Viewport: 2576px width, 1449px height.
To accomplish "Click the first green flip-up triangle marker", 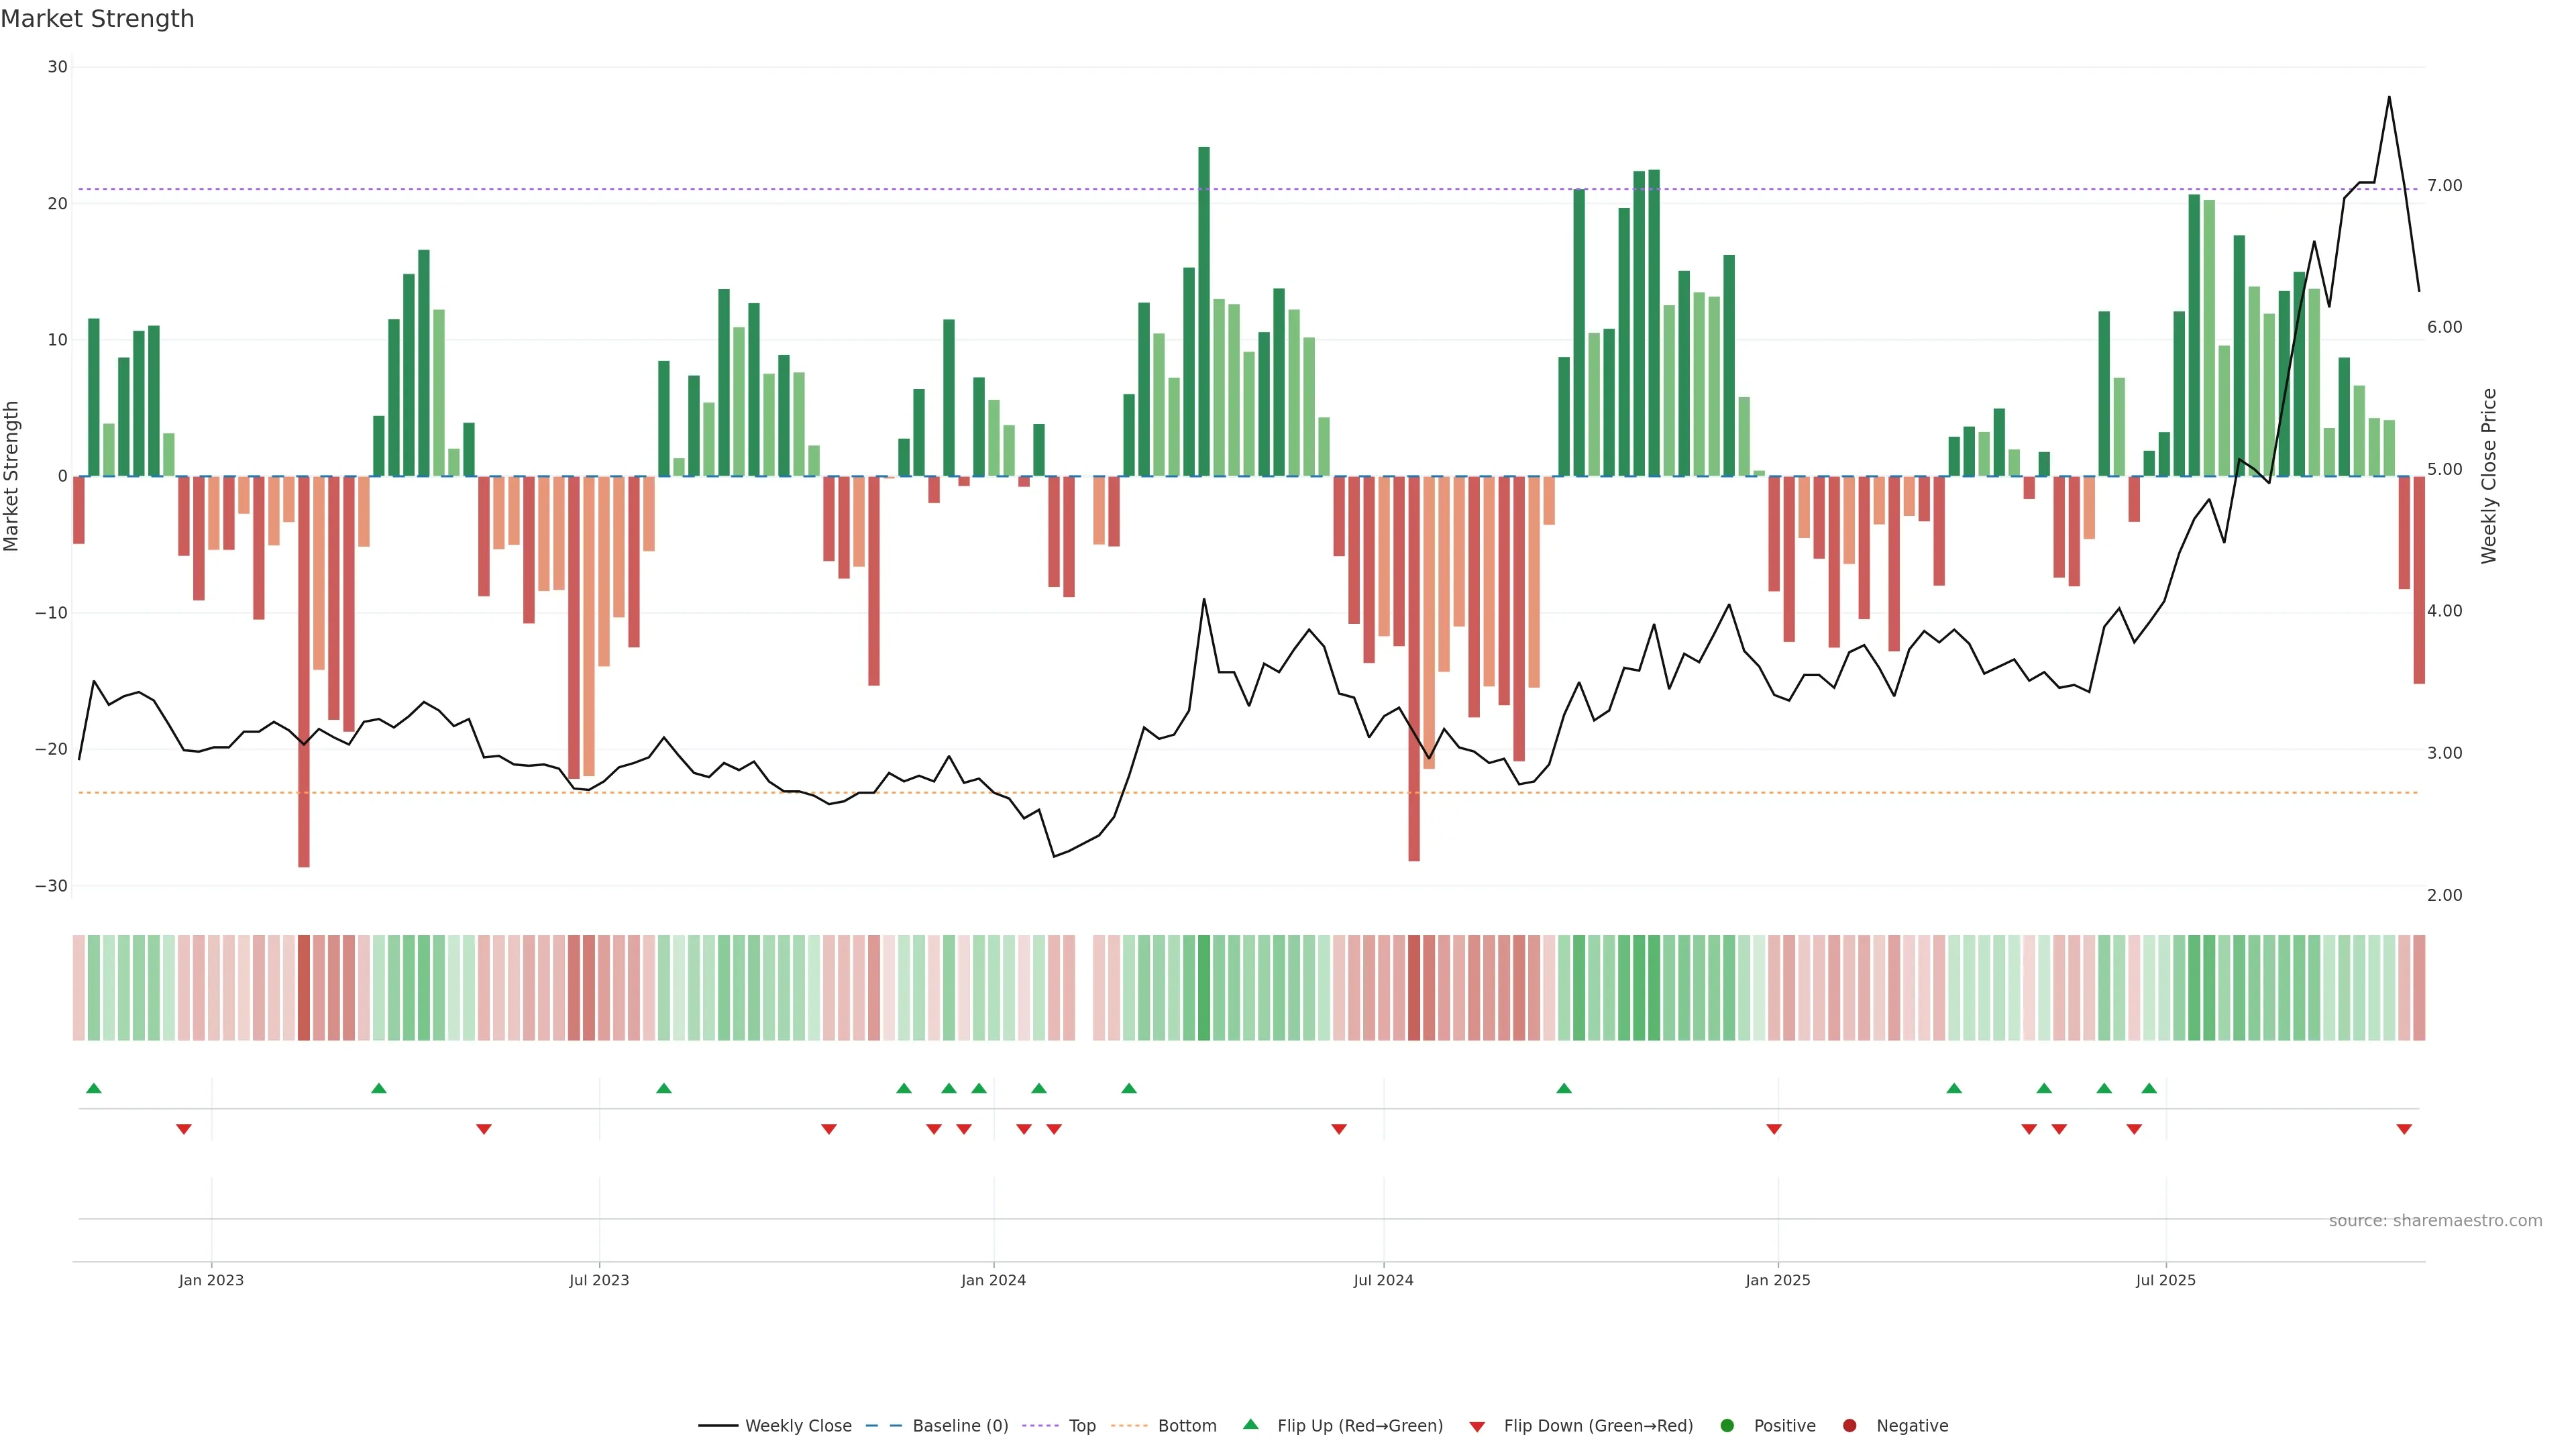I will (x=94, y=1088).
